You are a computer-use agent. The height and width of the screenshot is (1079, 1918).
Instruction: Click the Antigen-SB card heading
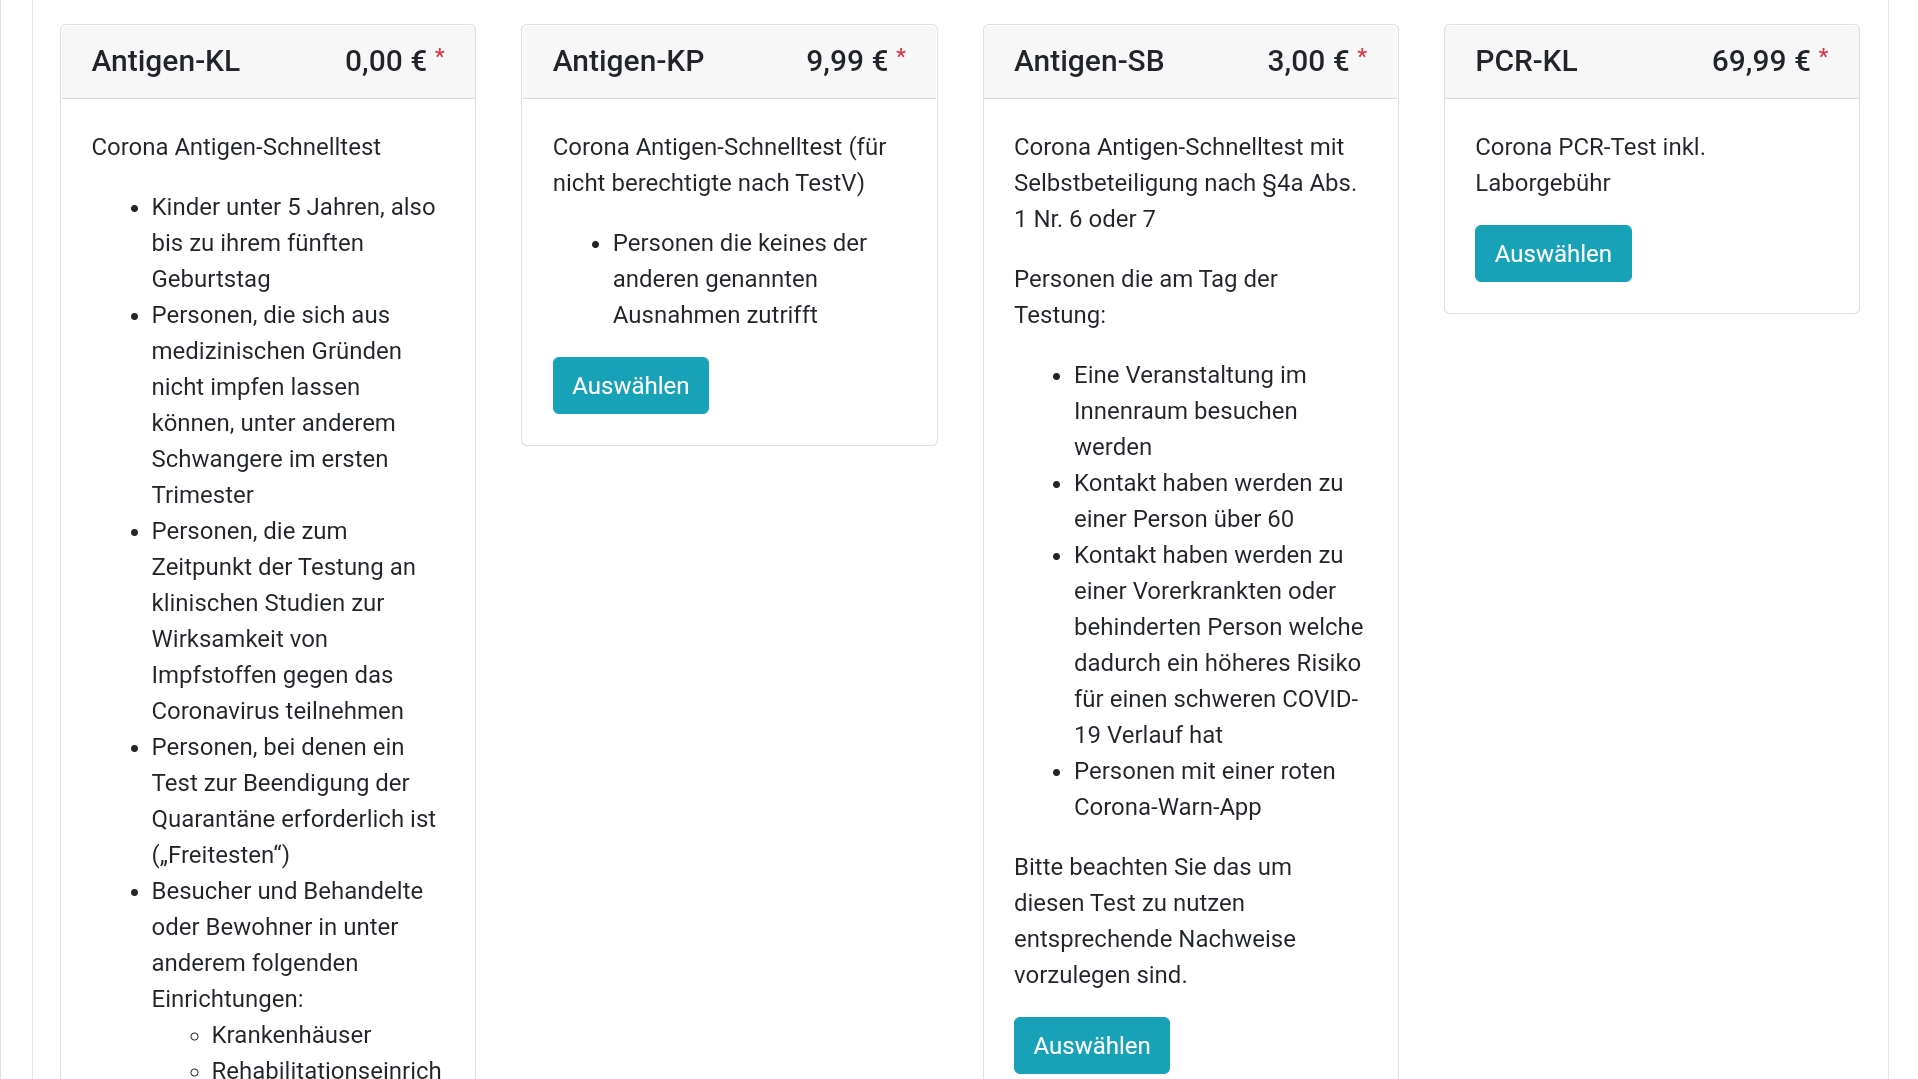1089,61
